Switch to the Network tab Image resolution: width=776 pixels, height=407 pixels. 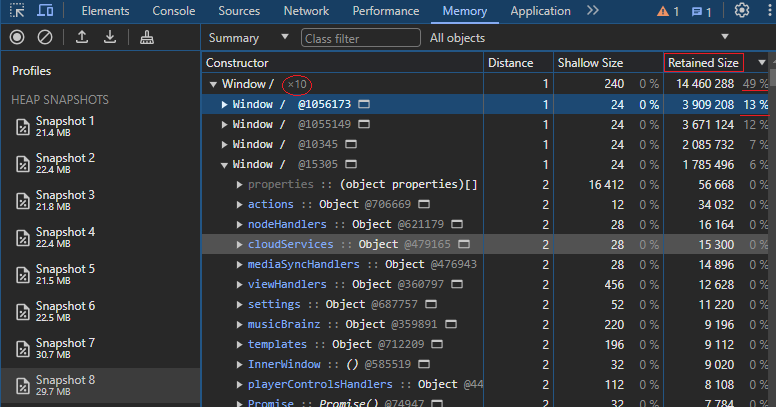click(x=306, y=11)
